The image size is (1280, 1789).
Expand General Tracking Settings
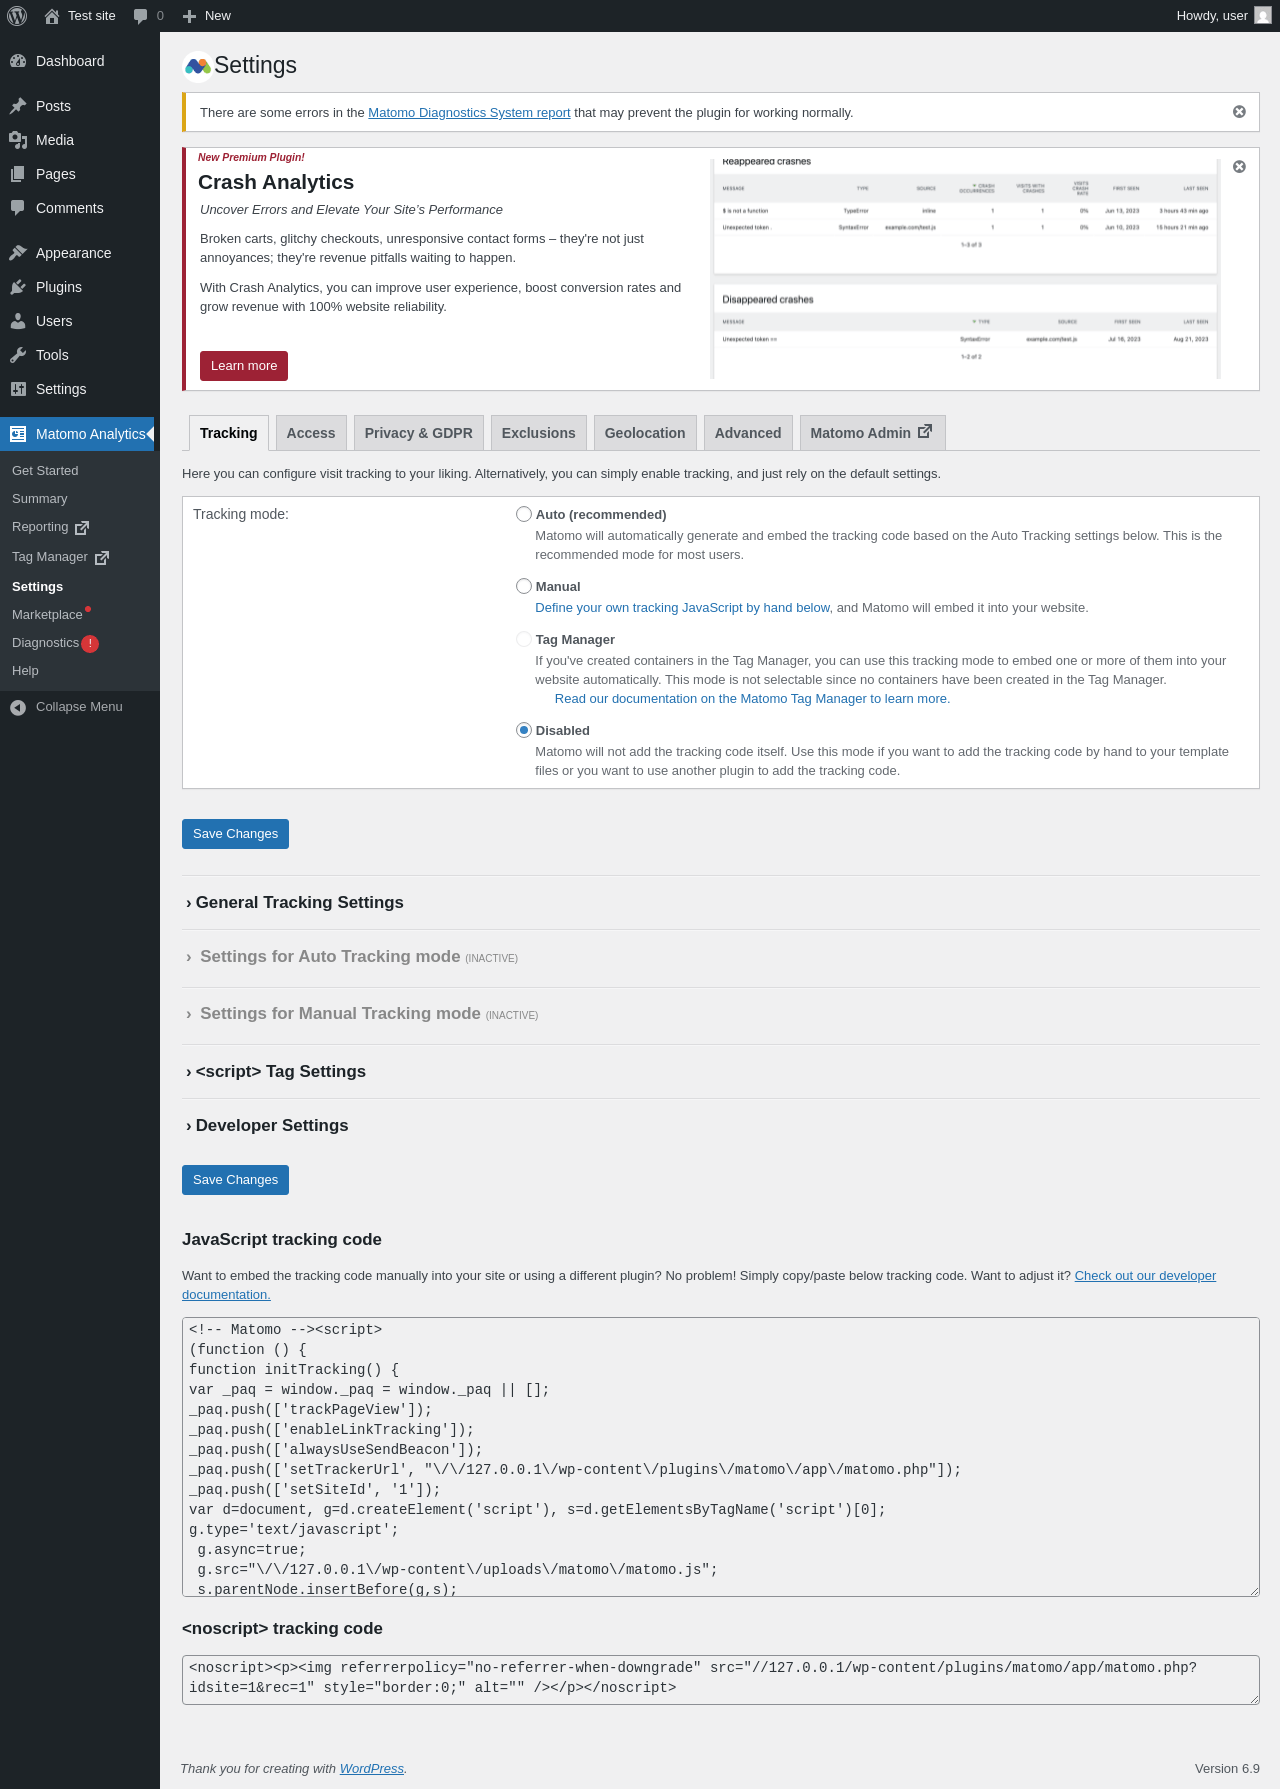coord(295,902)
